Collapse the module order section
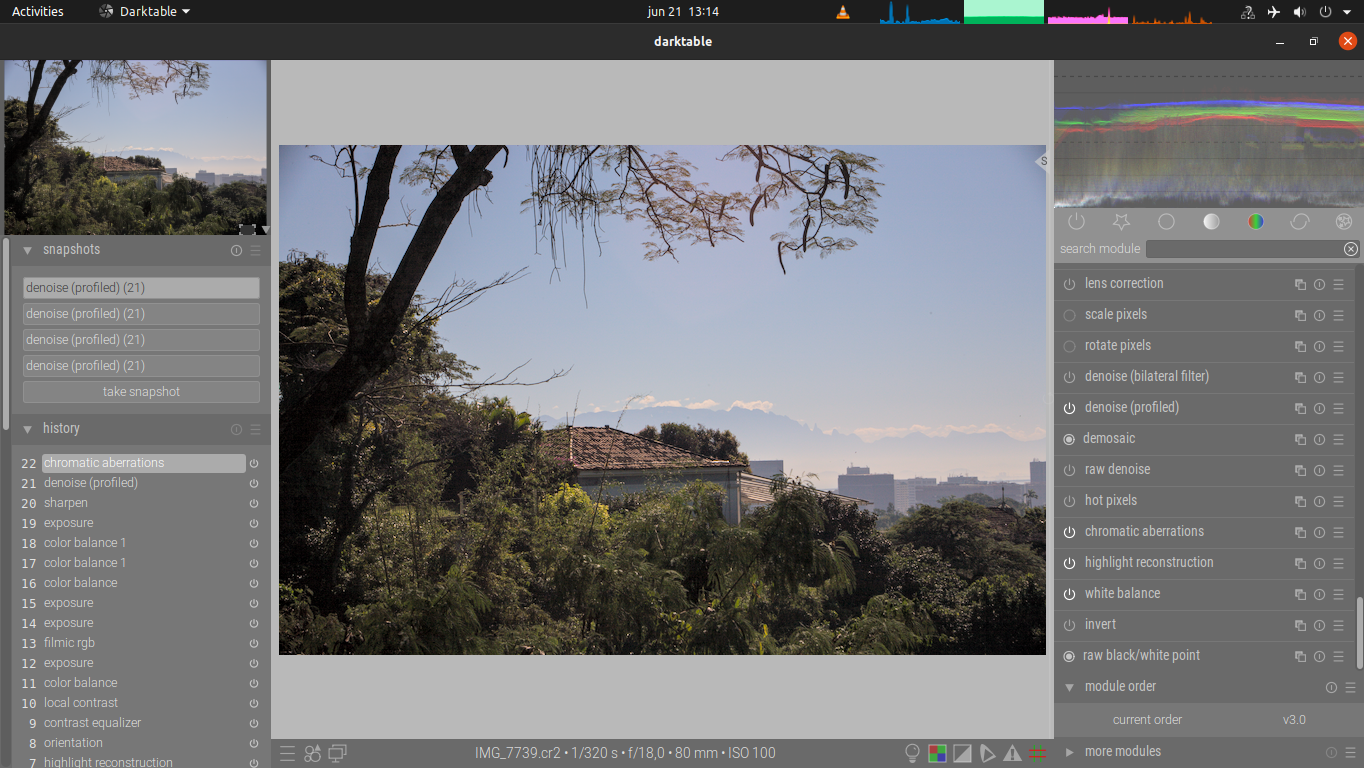 click(x=1069, y=687)
